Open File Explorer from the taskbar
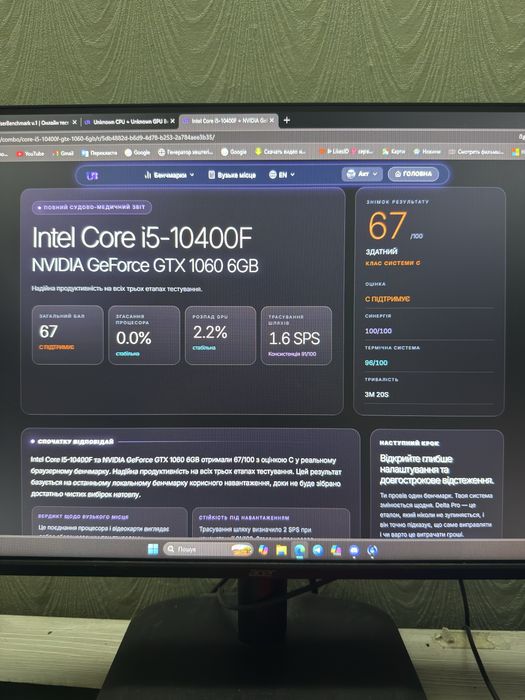The width and height of the screenshot is (525, 700). click(281, 550)
